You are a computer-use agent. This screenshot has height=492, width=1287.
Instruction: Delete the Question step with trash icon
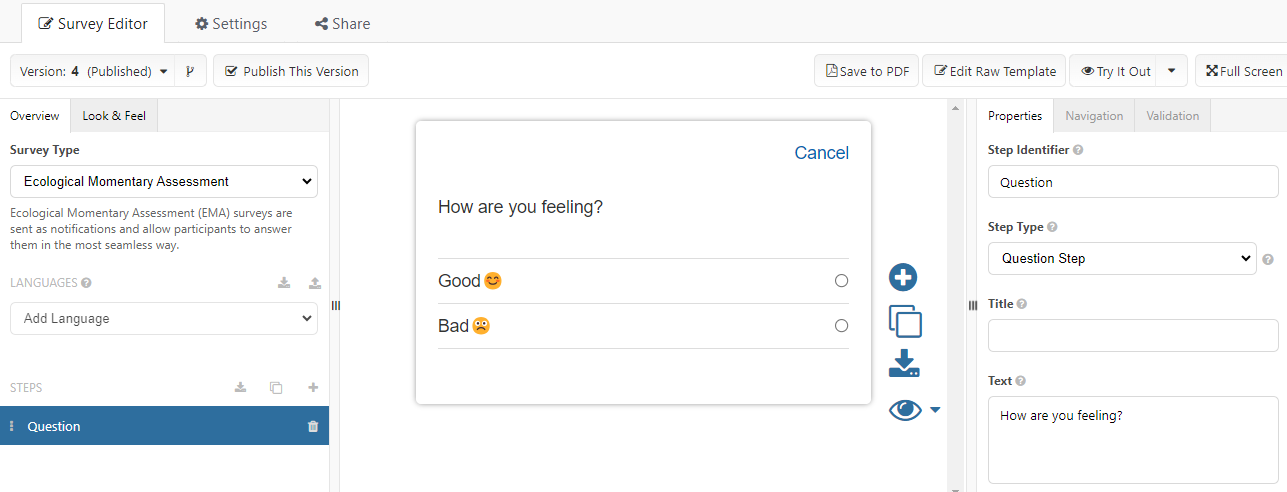point(313,426)
